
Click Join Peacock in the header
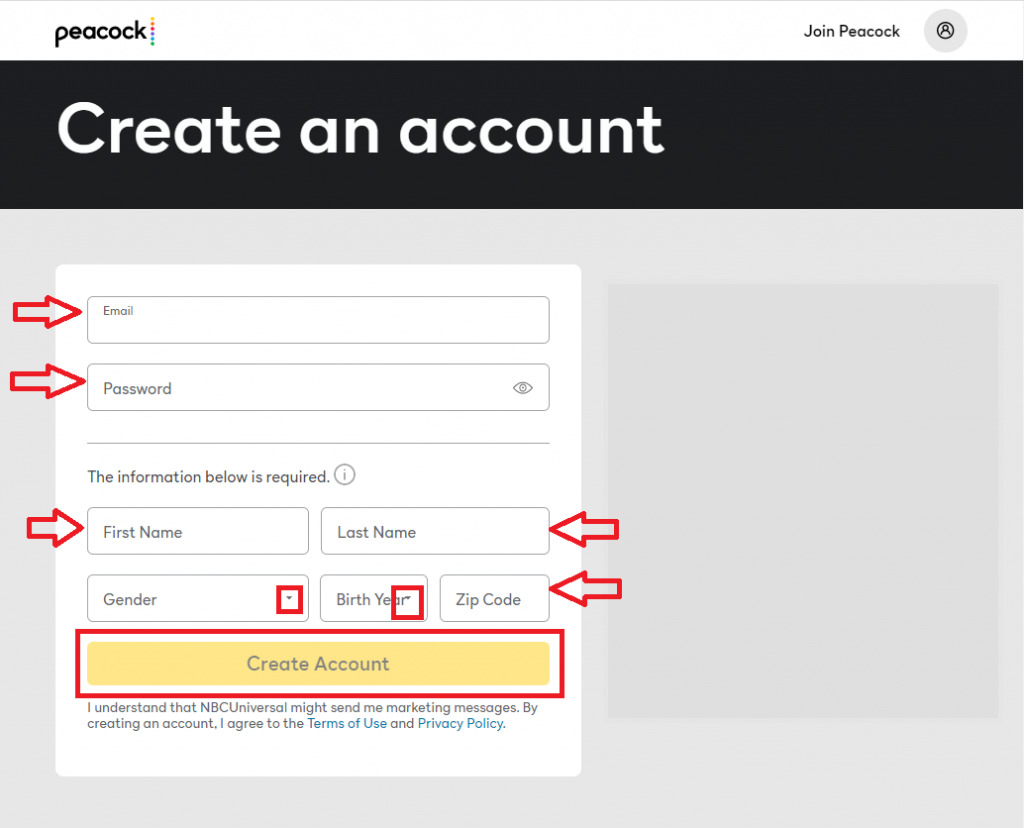pyautogui.click(x=852, y=31)
